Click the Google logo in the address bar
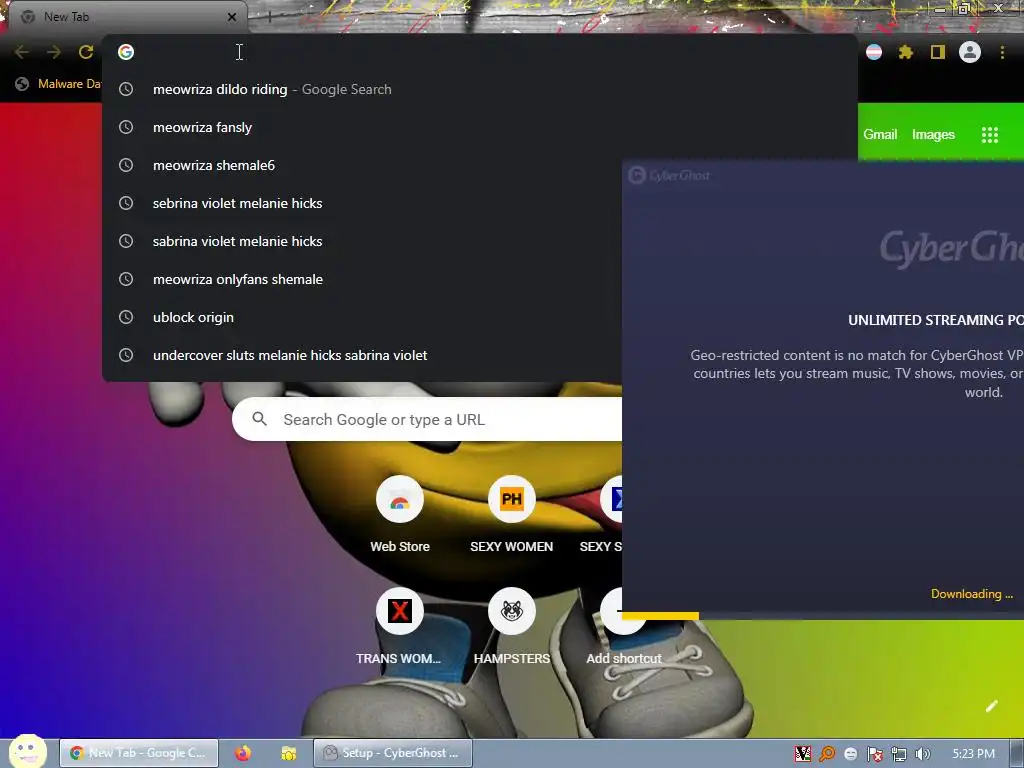The width and height of the screenshot is (1024, 768). (x=126, y=52)
